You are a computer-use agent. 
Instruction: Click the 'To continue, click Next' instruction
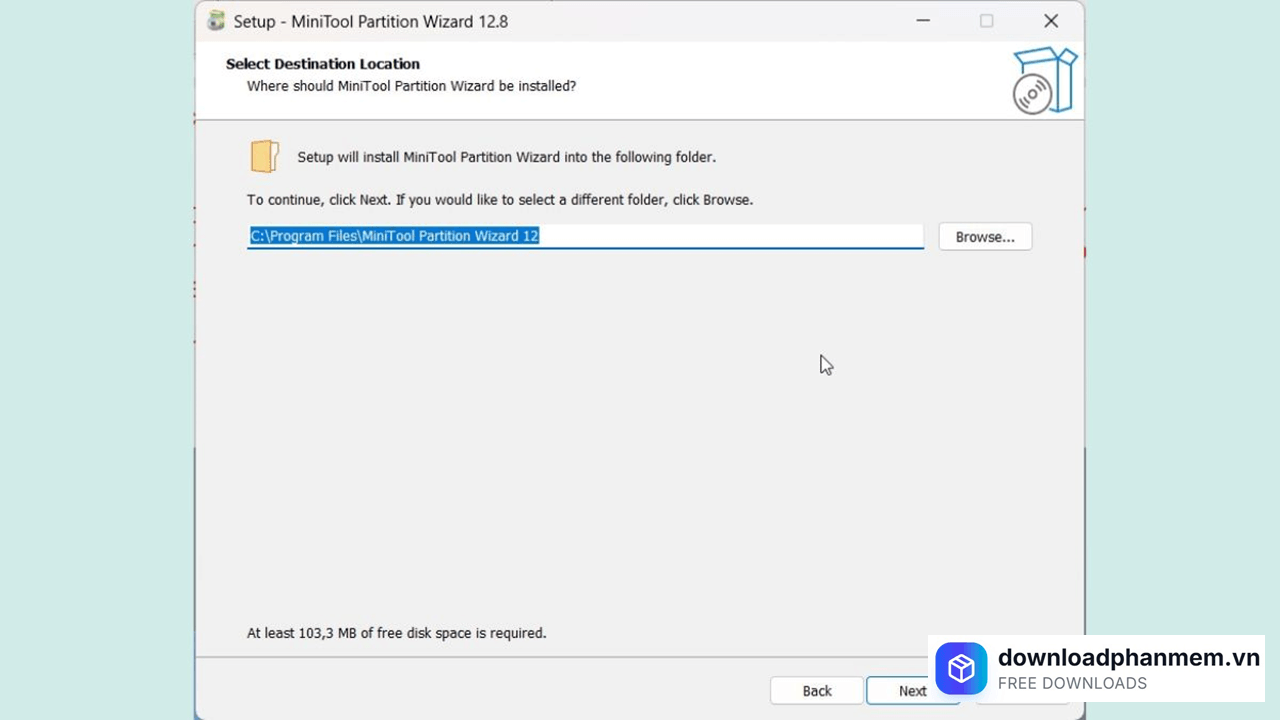coord(499,200)
